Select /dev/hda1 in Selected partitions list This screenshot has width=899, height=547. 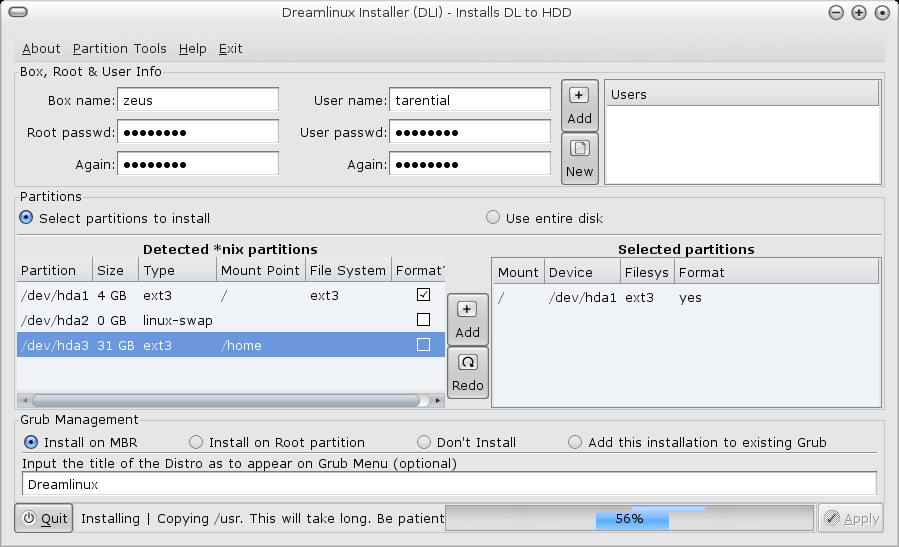click(686, 298)
